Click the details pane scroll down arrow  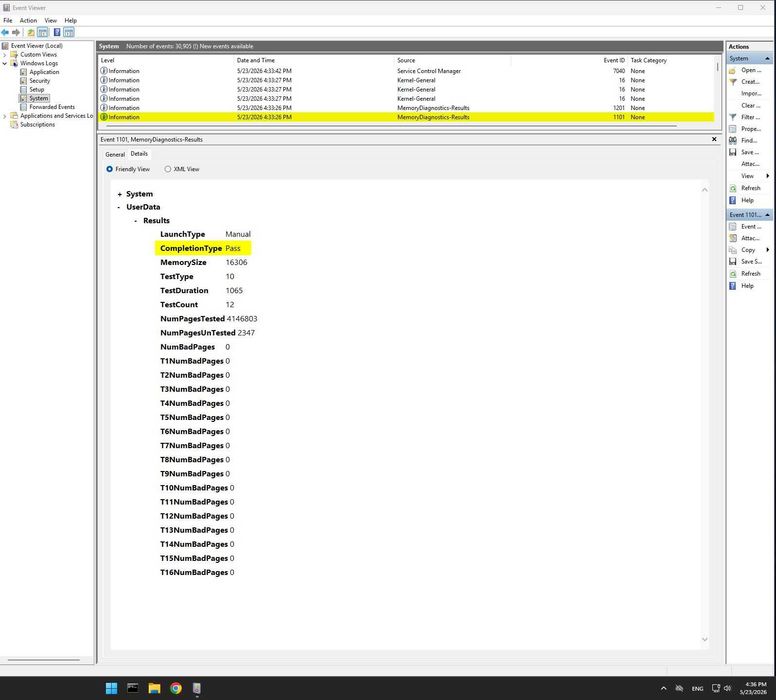point(705,640)
